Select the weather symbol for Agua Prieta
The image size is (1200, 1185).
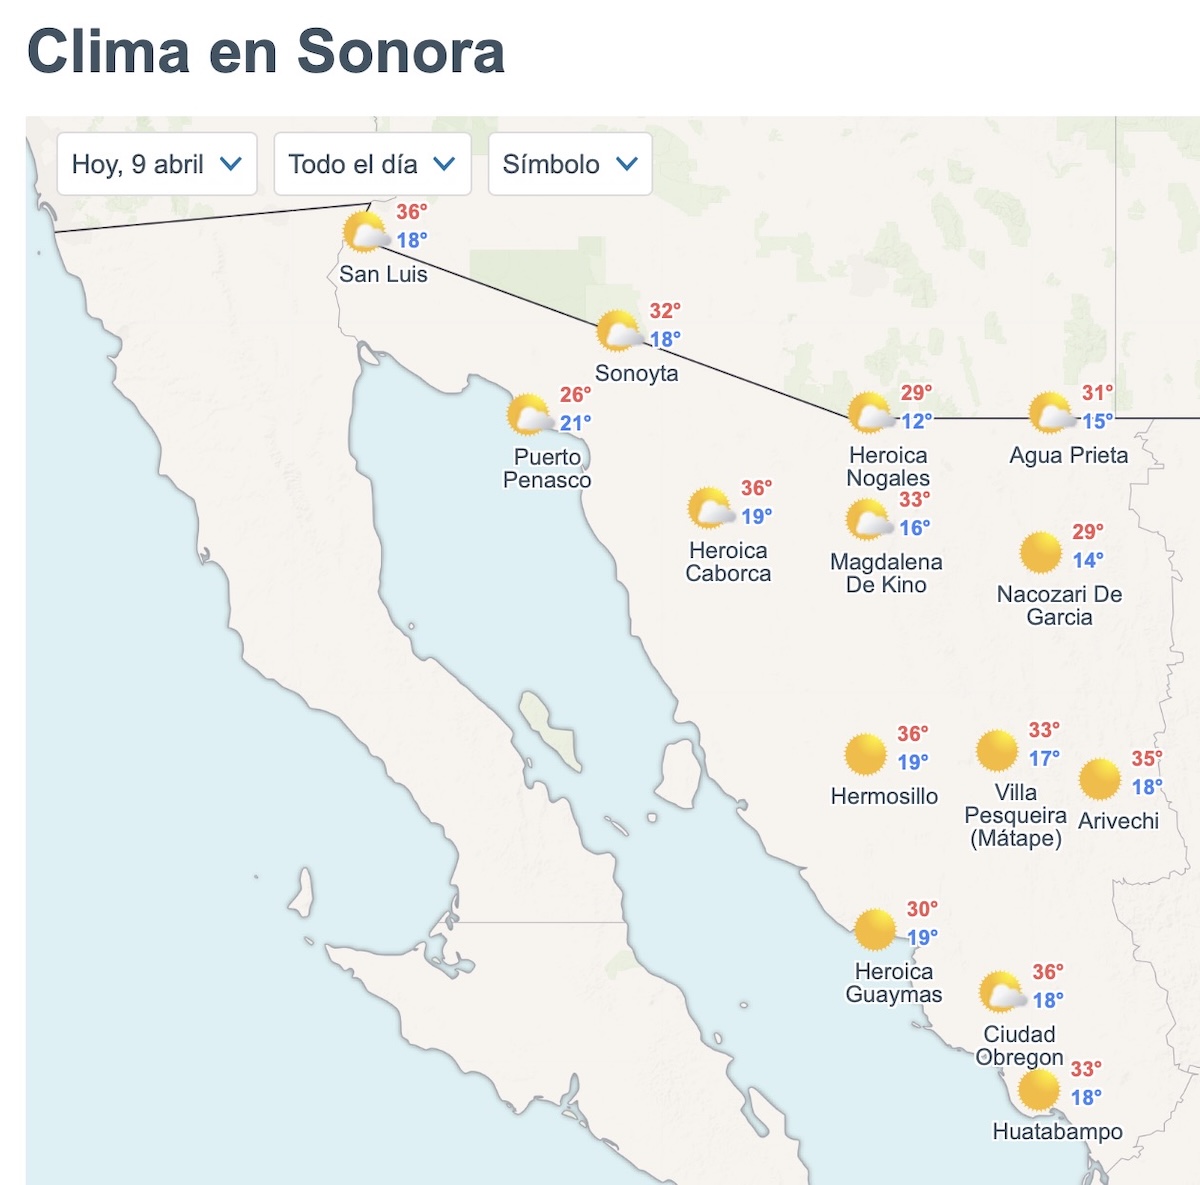pos(1049,410)
